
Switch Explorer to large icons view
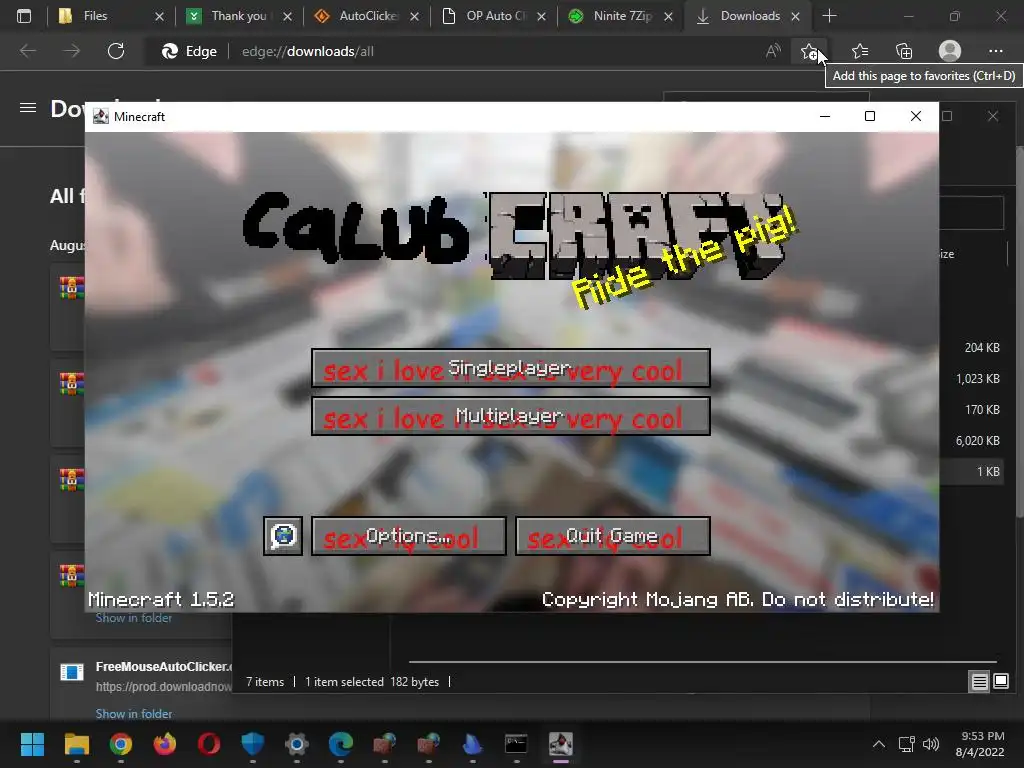click(x=1001, y=682)
